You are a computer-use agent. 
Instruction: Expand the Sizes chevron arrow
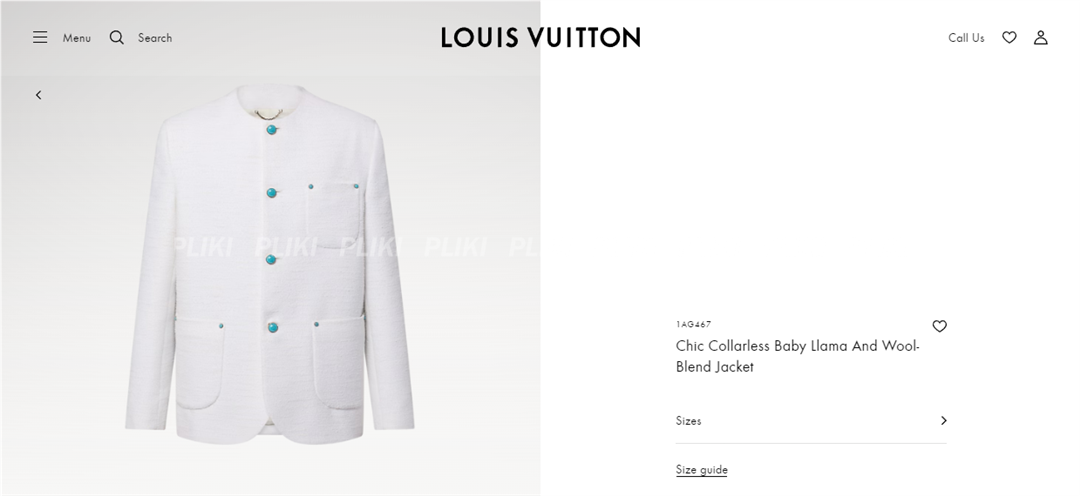point(944,420)
